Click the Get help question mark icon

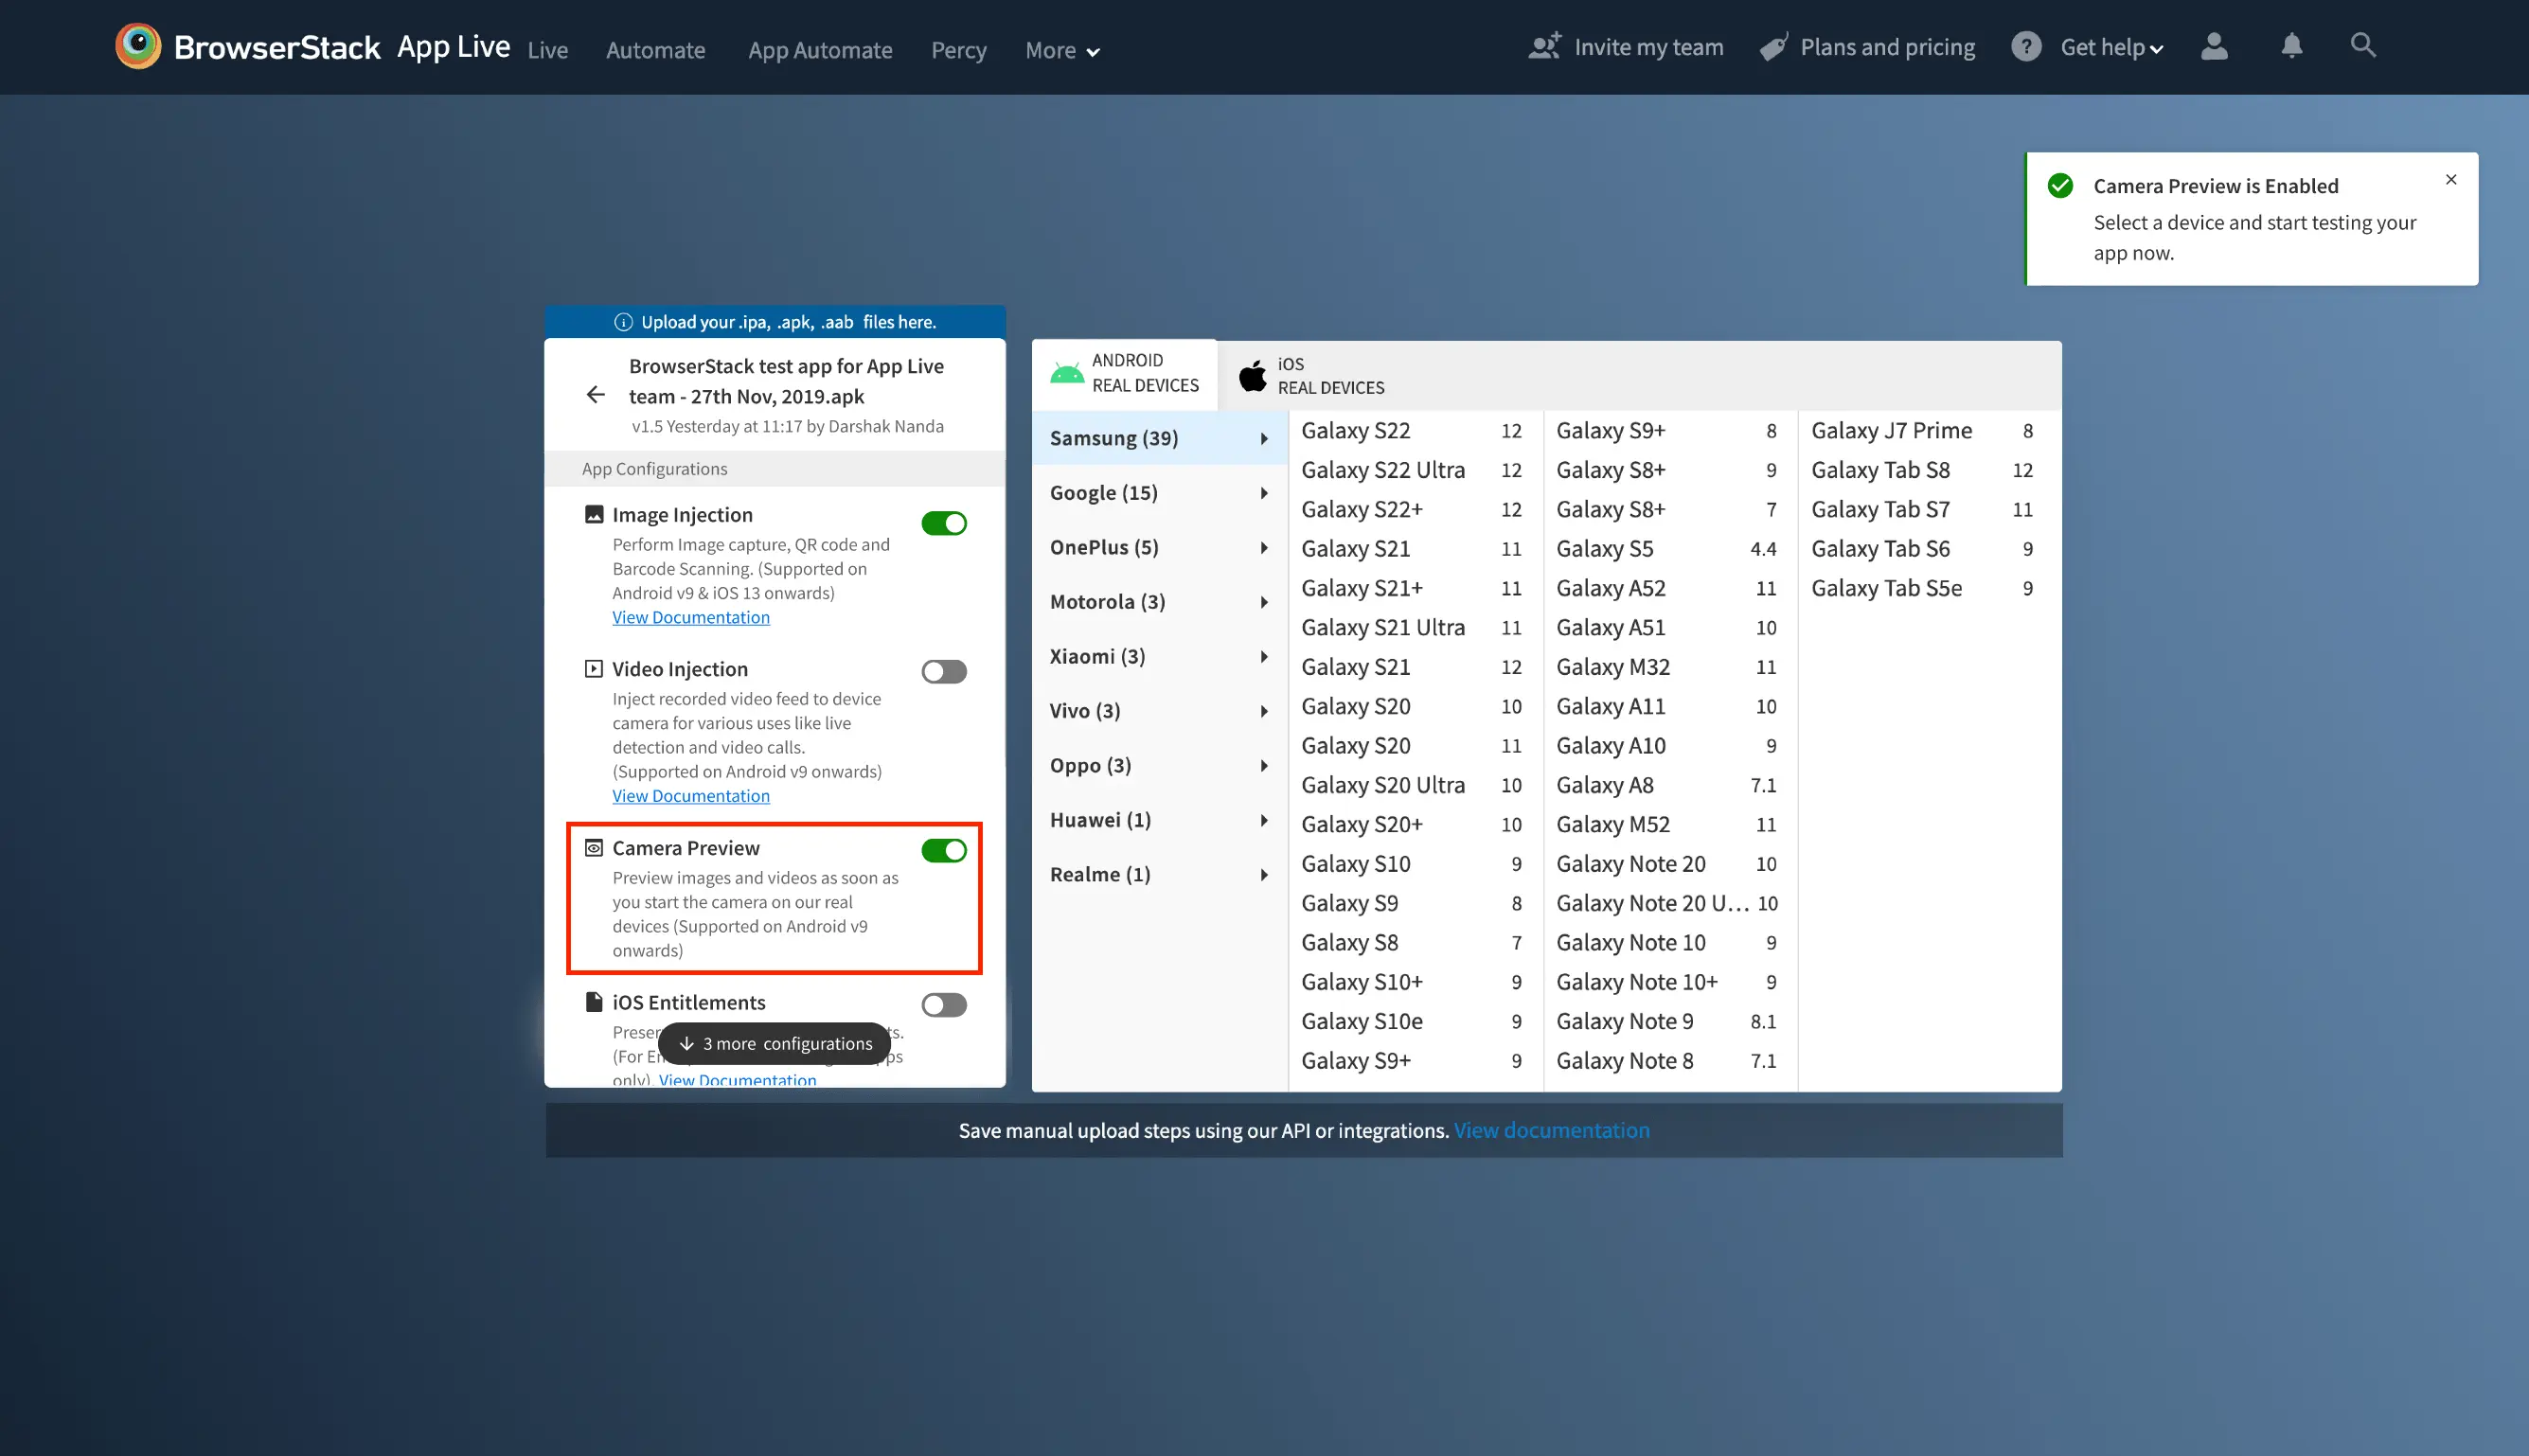pyautogui.click(x=2026, y=47)
